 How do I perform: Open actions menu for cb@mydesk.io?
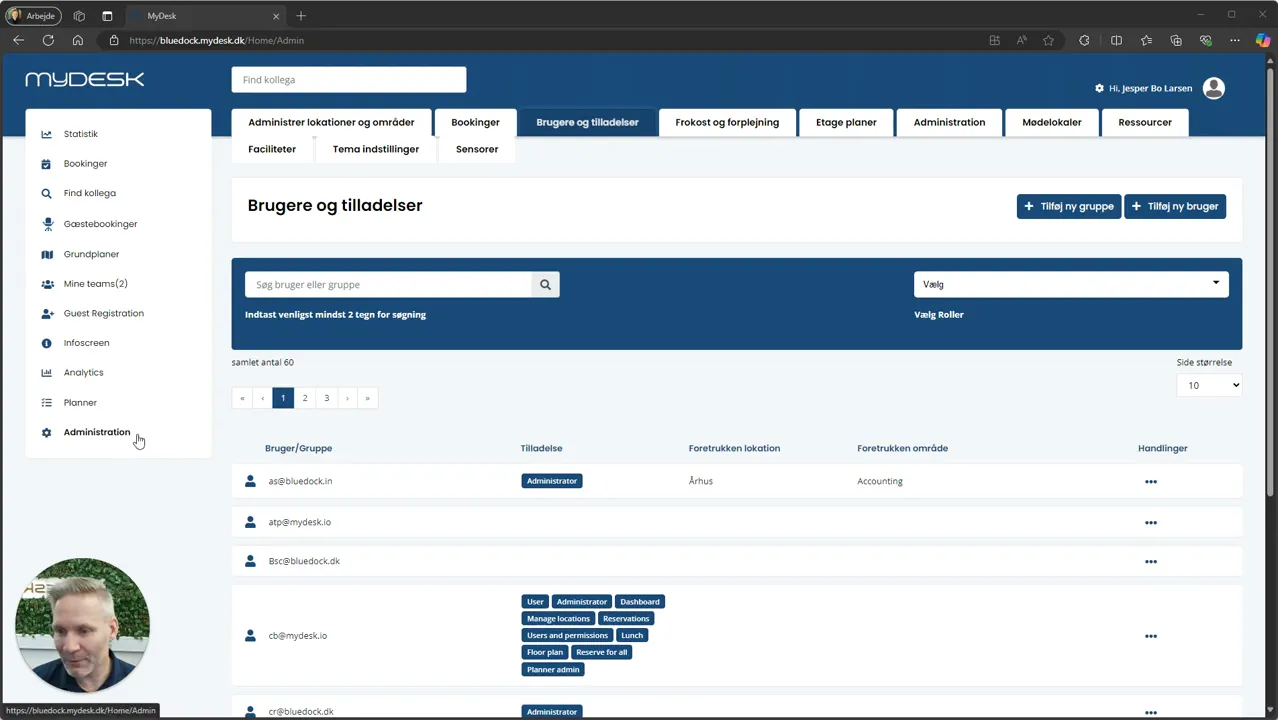1151,636
